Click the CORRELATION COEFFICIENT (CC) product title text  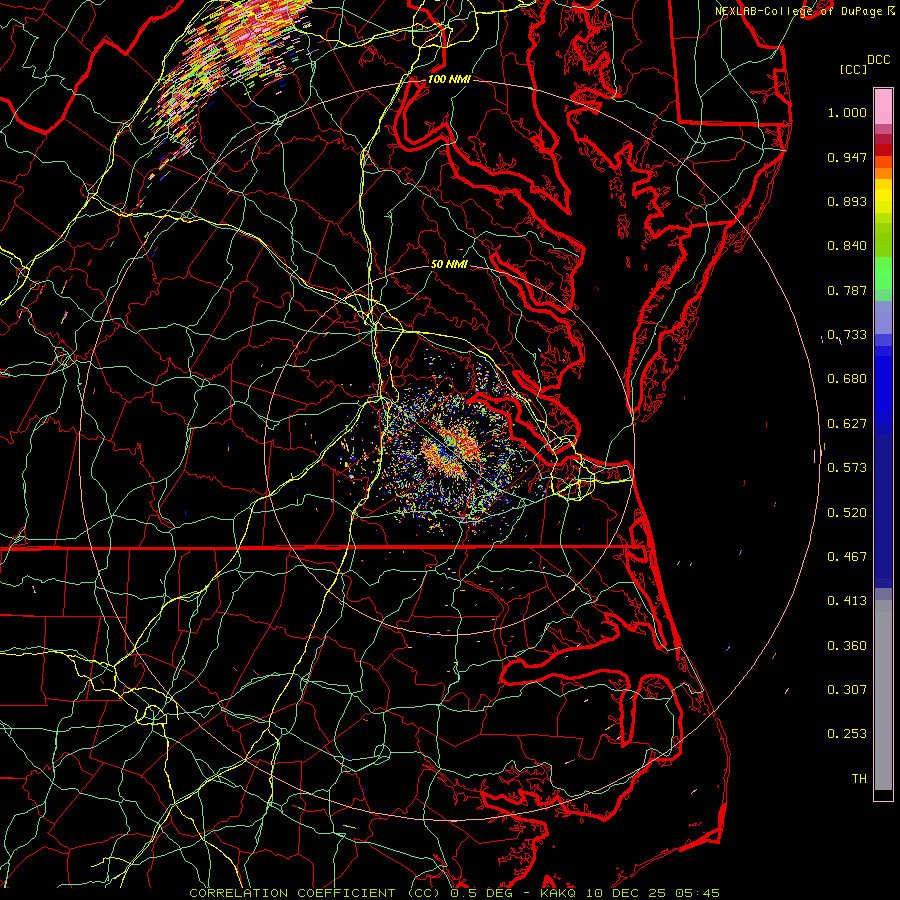pos(315,893)
